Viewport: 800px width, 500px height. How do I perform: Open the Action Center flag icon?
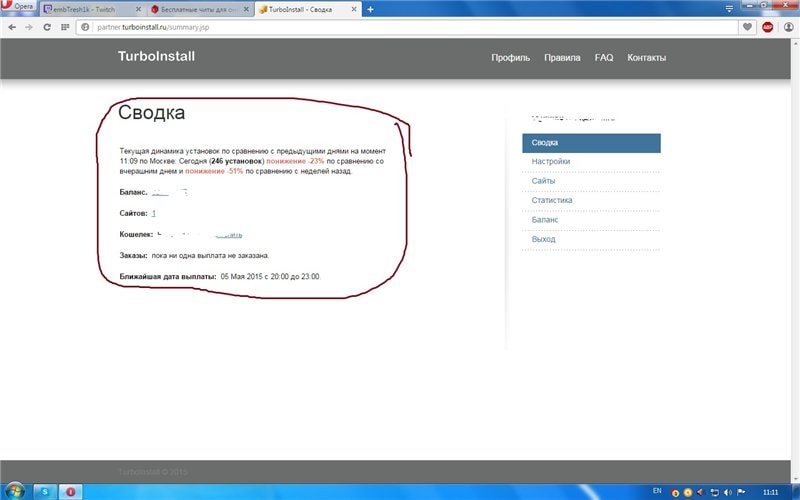(741, 492)
